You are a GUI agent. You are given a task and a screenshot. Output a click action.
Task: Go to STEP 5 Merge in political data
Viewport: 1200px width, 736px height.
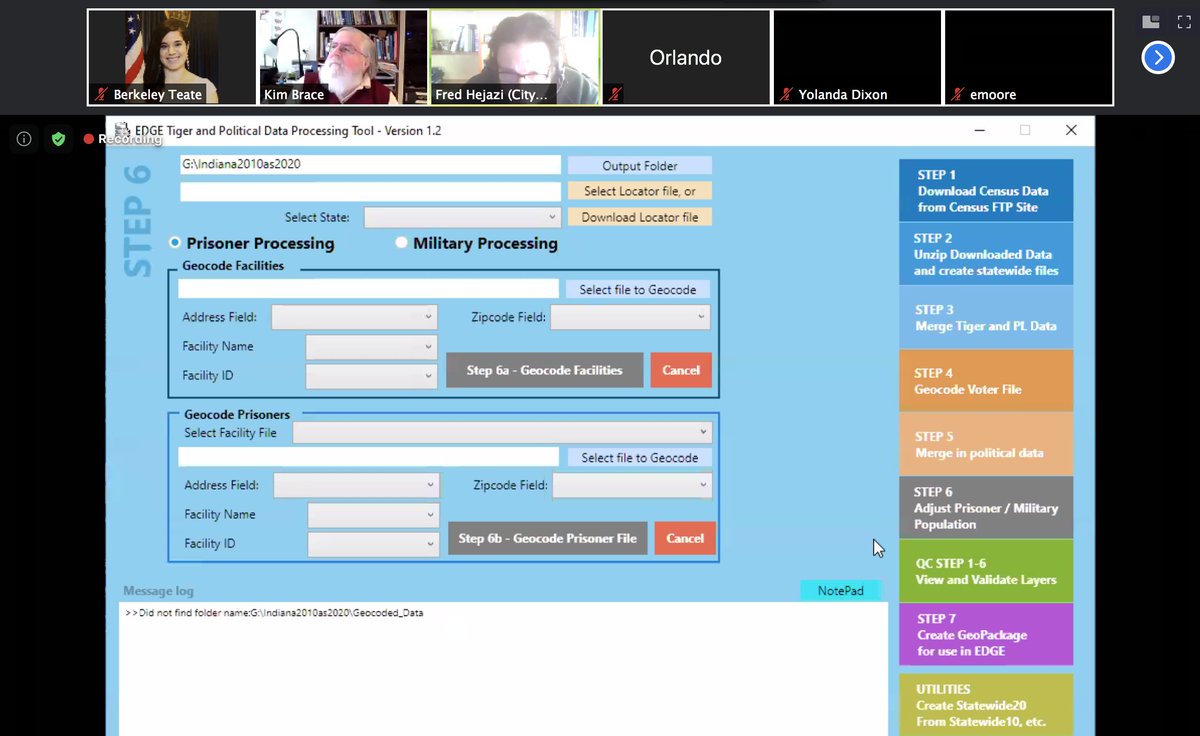pos(985,444)
